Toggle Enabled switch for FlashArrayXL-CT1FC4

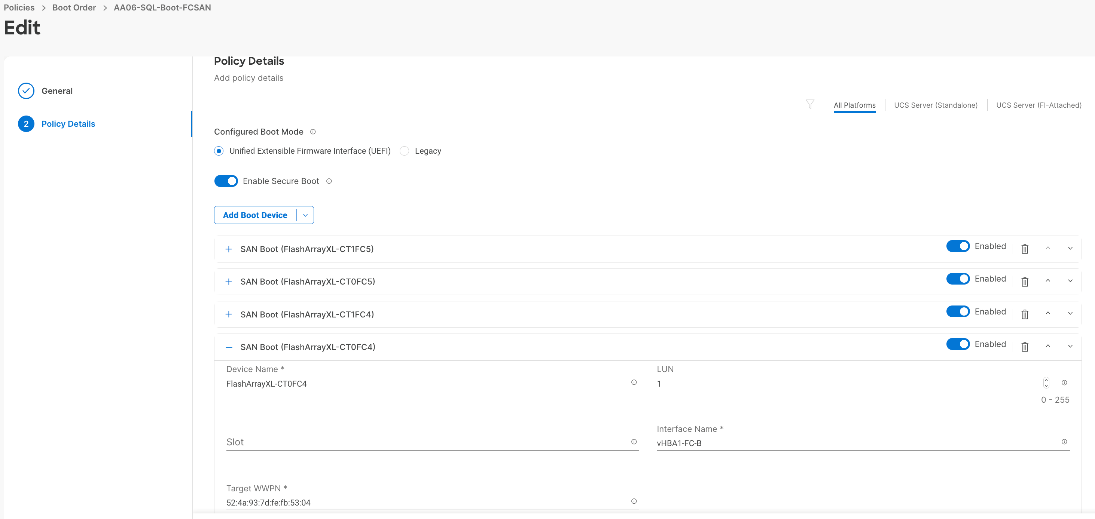click(x=958, y=312)
